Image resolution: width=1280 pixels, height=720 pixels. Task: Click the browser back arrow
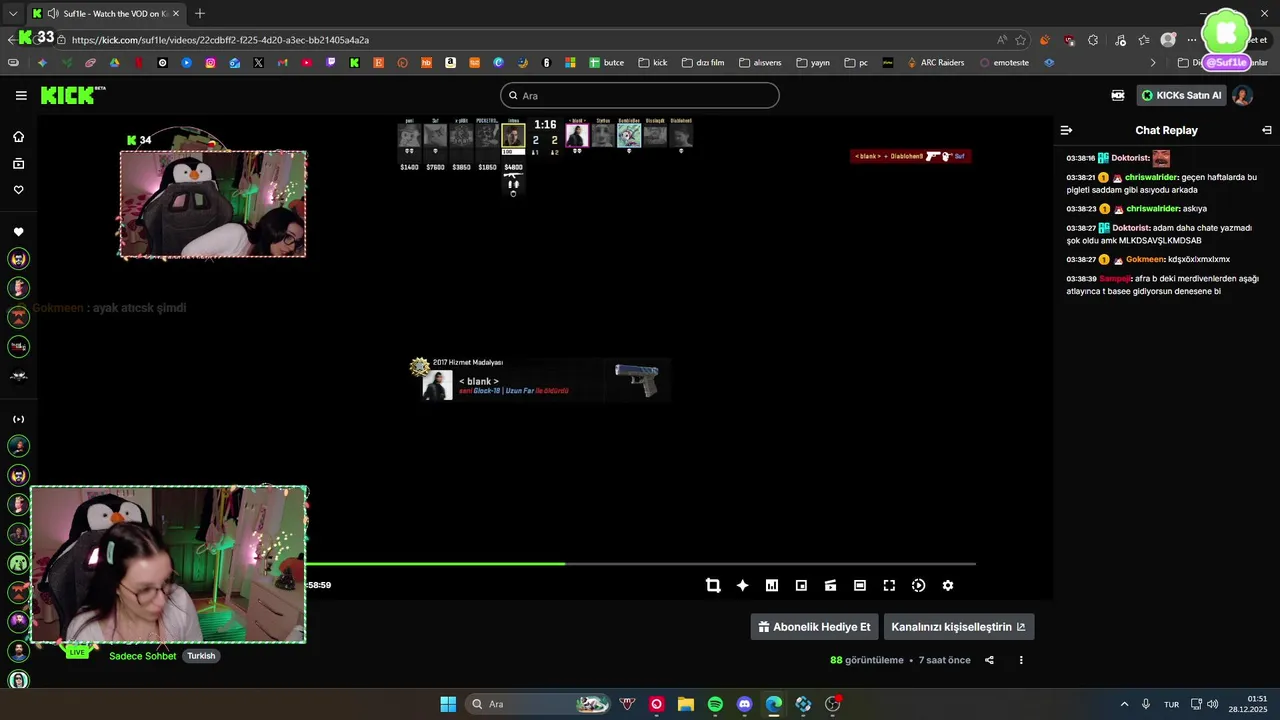click(12, 40)
